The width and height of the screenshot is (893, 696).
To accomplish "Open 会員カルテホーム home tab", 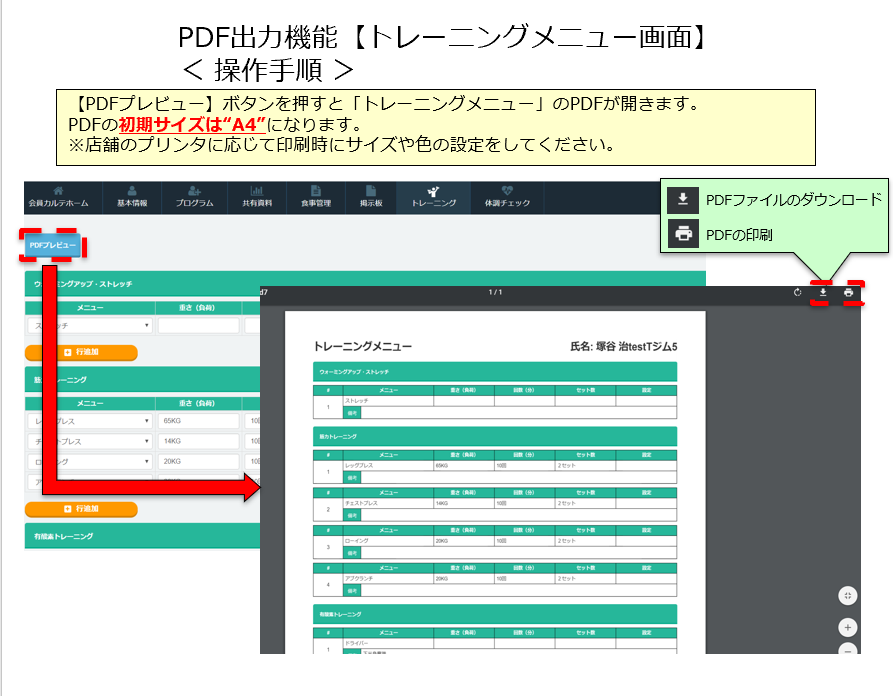I will pyautogui.click(x=58, y=197).
